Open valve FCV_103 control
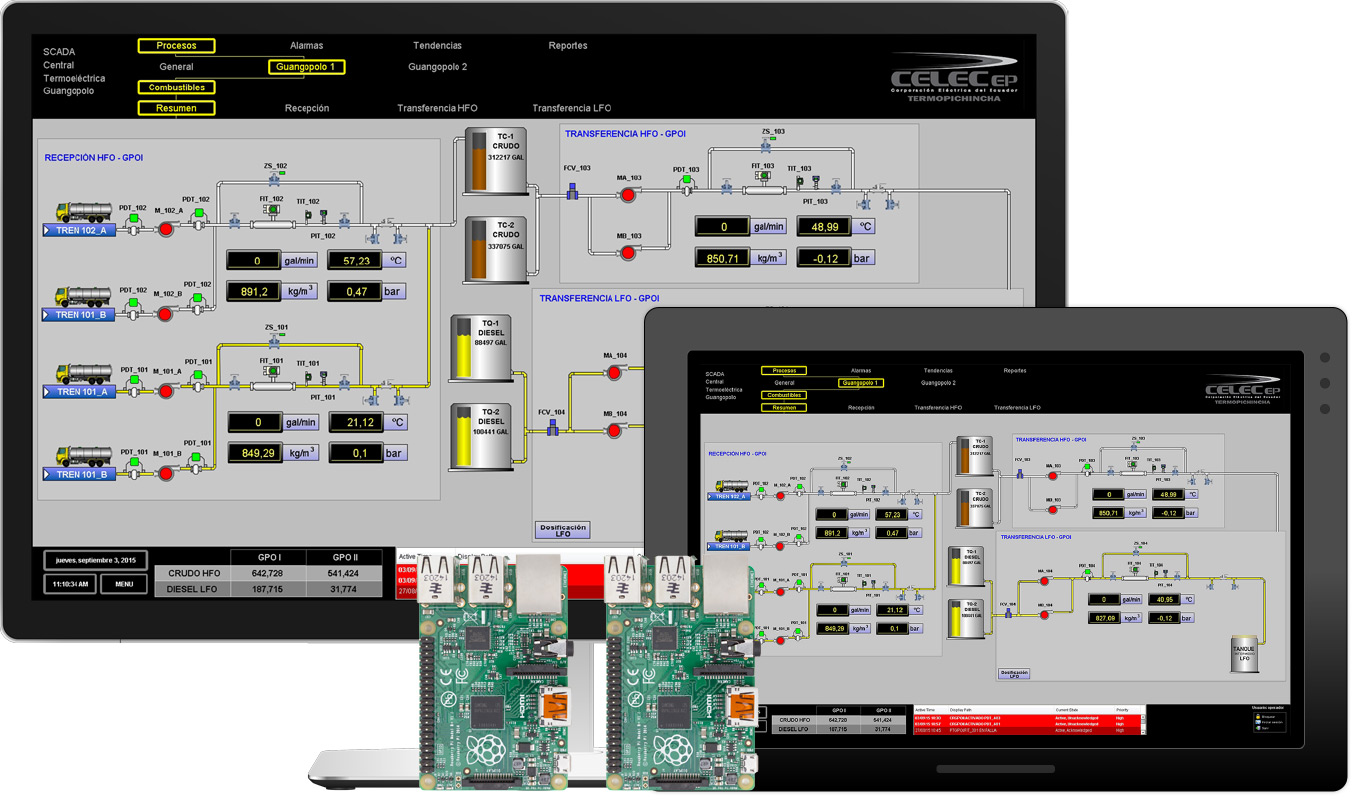 (572, 193)
